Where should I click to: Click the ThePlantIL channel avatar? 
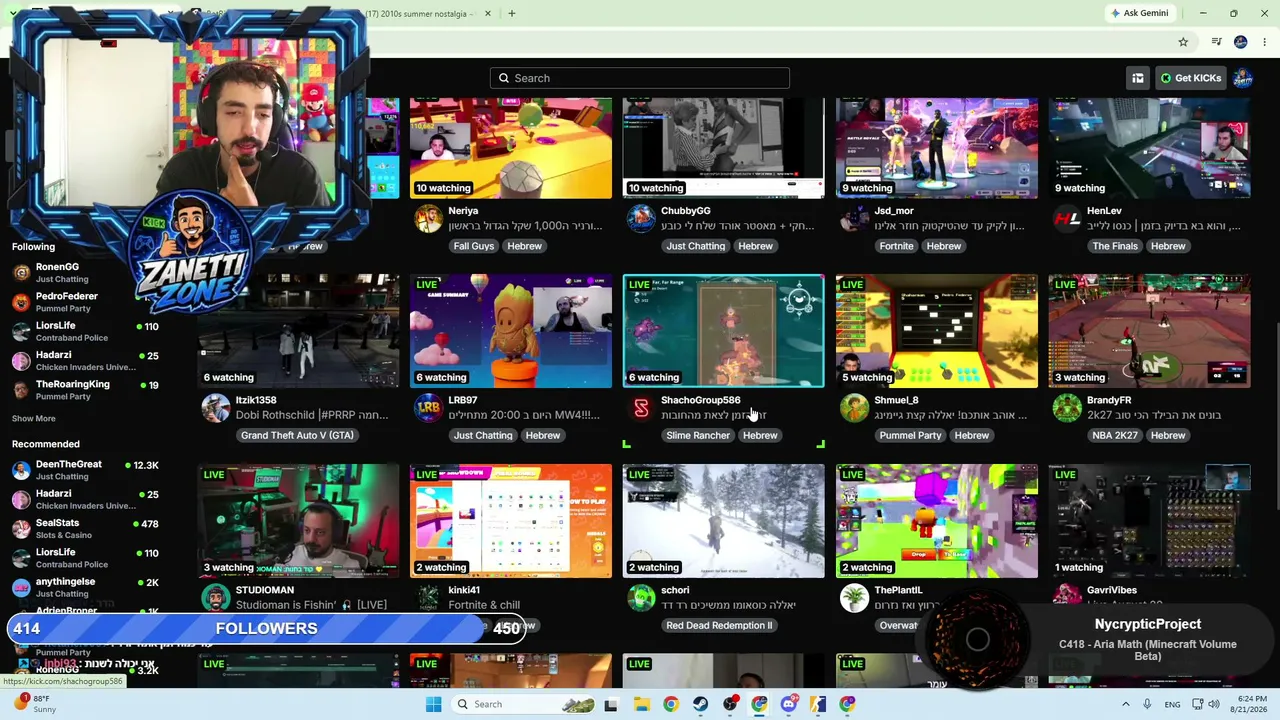coord(854,598)
